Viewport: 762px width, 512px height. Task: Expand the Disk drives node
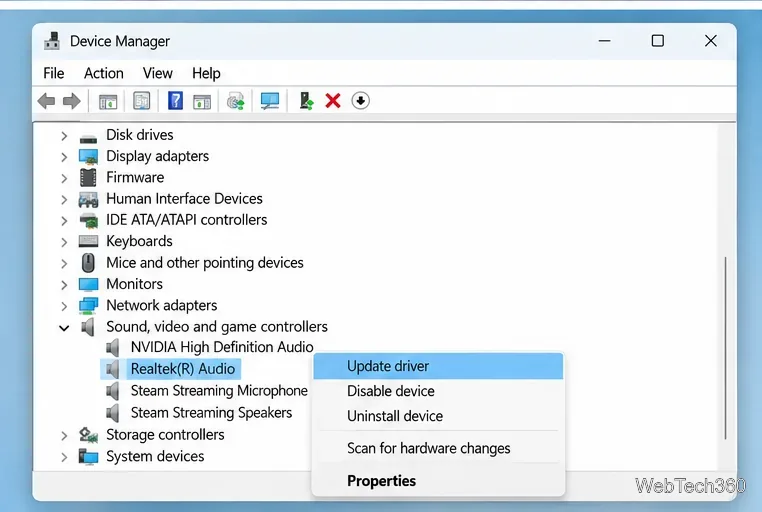(x=64, y=136)
